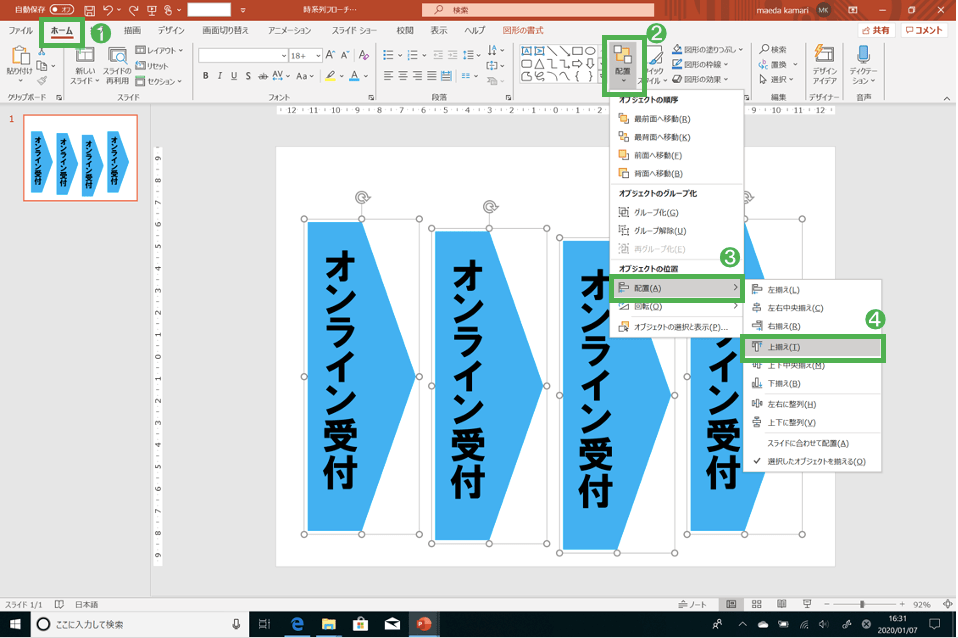The width and height of the screenshot is (958, 638).
Task: Switch to the デザイン tab
Action: pos(171,31)
